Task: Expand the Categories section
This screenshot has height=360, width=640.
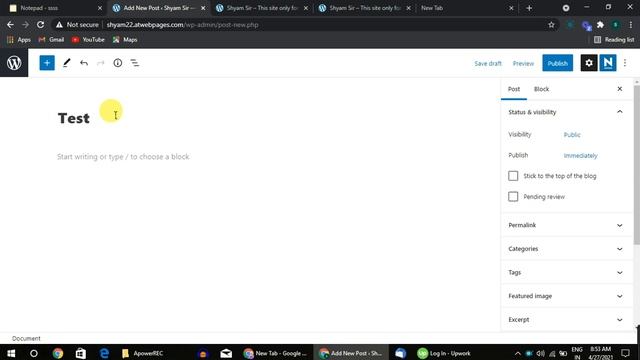Action: pos(567,249)
